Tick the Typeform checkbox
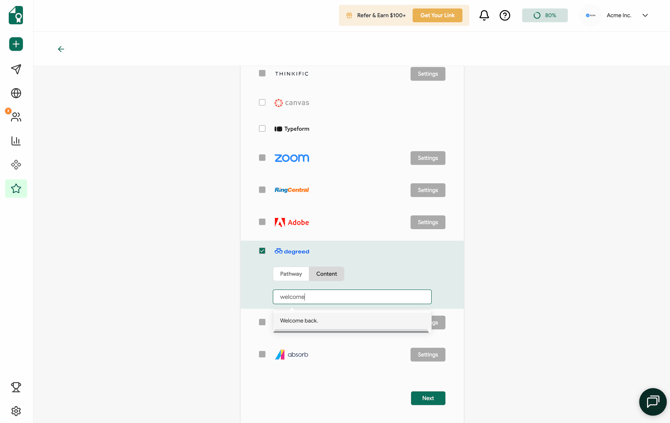 (262, 128)
